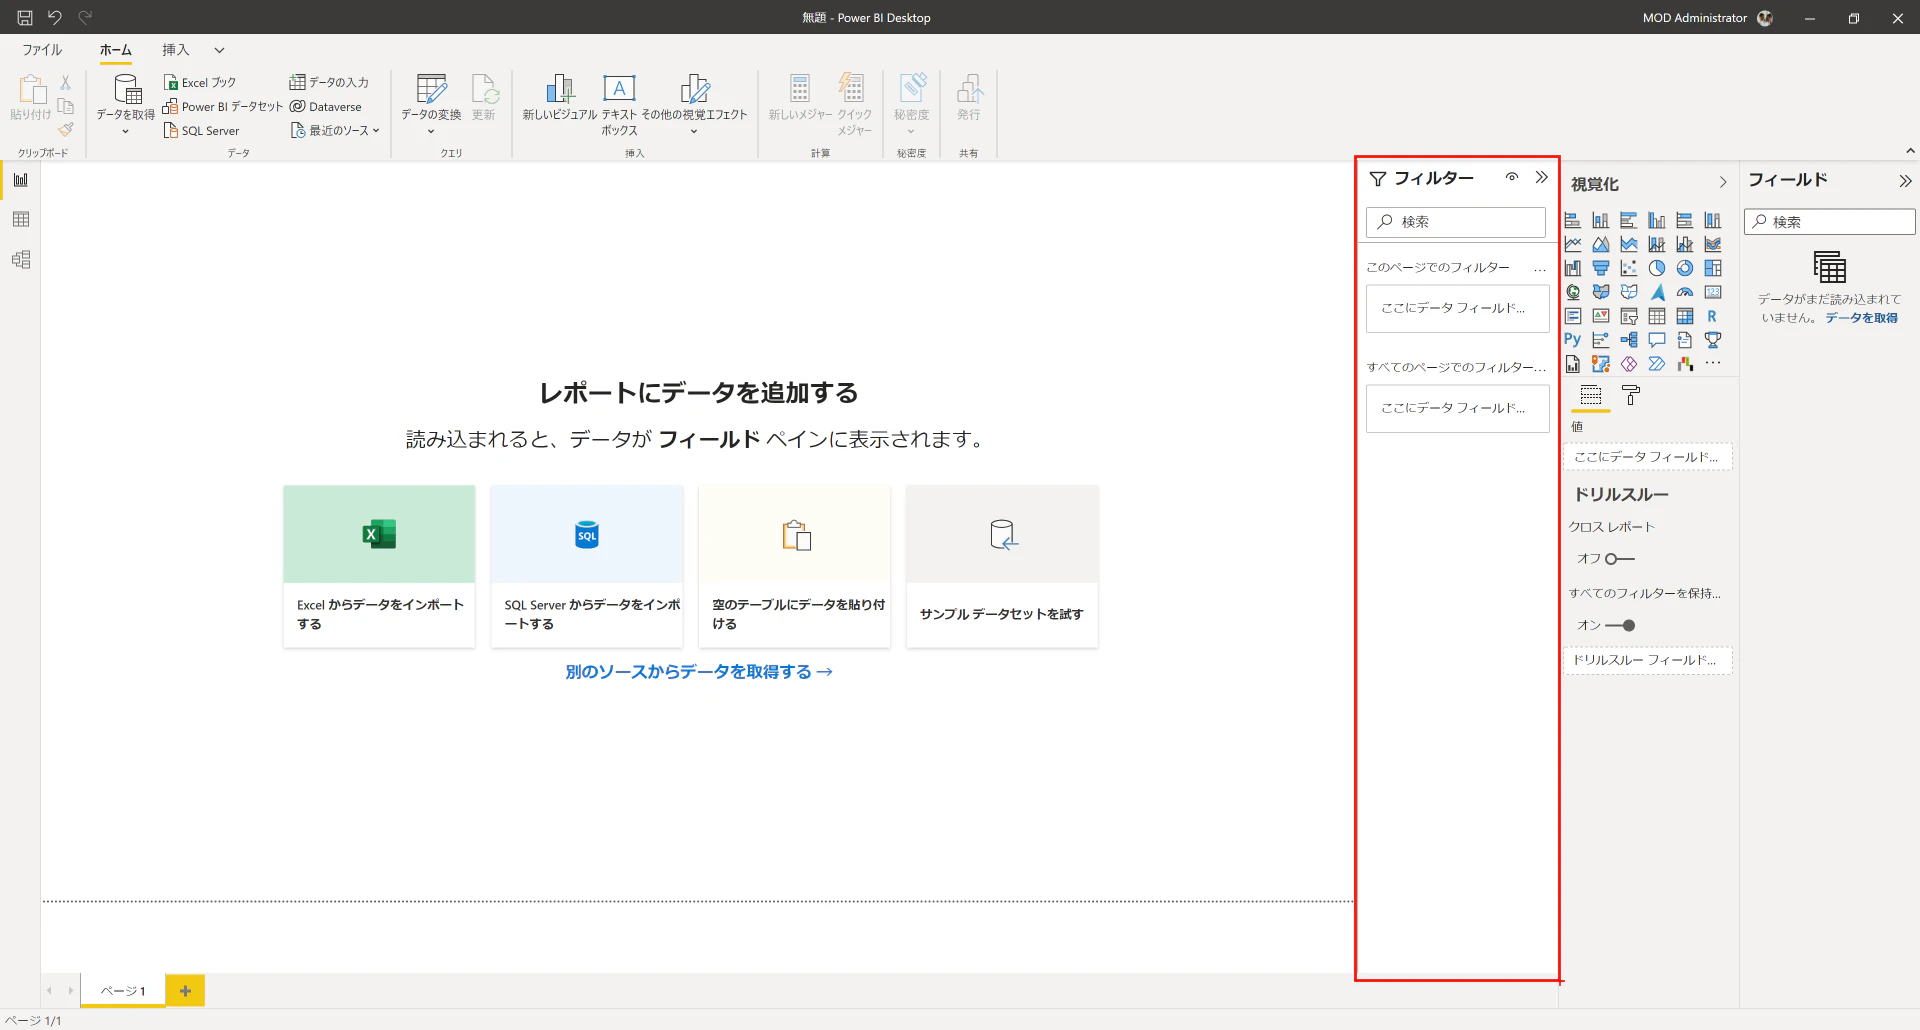Open the Format paint roller tab
Image resolution: width=1920 pixels, height=1030 pixels.
[1631, 396]
